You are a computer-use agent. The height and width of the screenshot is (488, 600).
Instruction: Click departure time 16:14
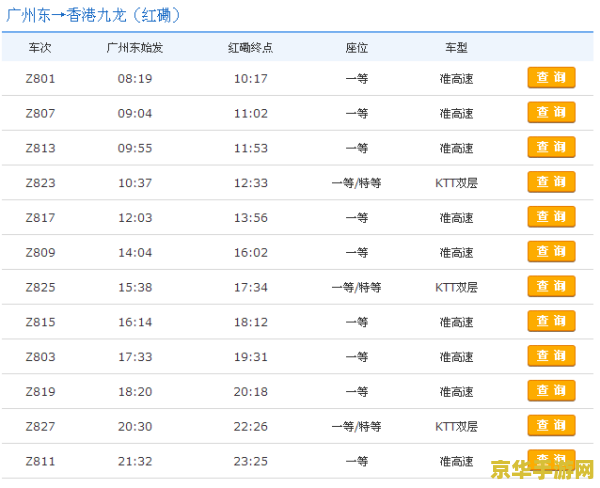click(135, 323)
